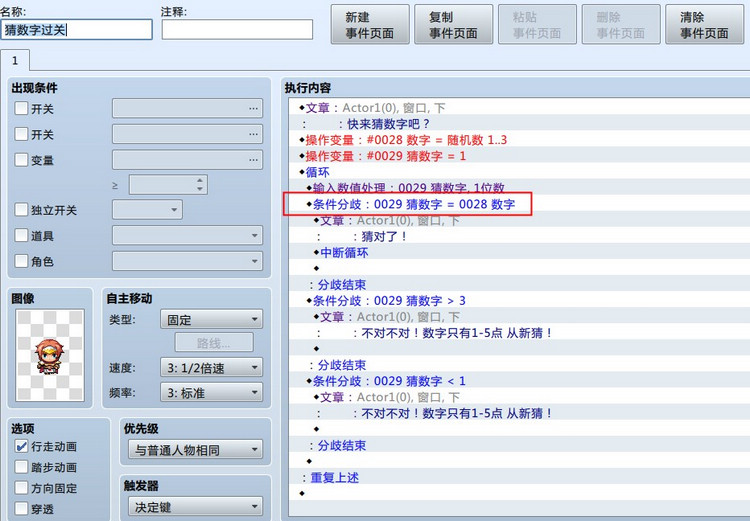Select the last empty command diamond line
This screenshot has width=750, height=521.
click(519, 493)
